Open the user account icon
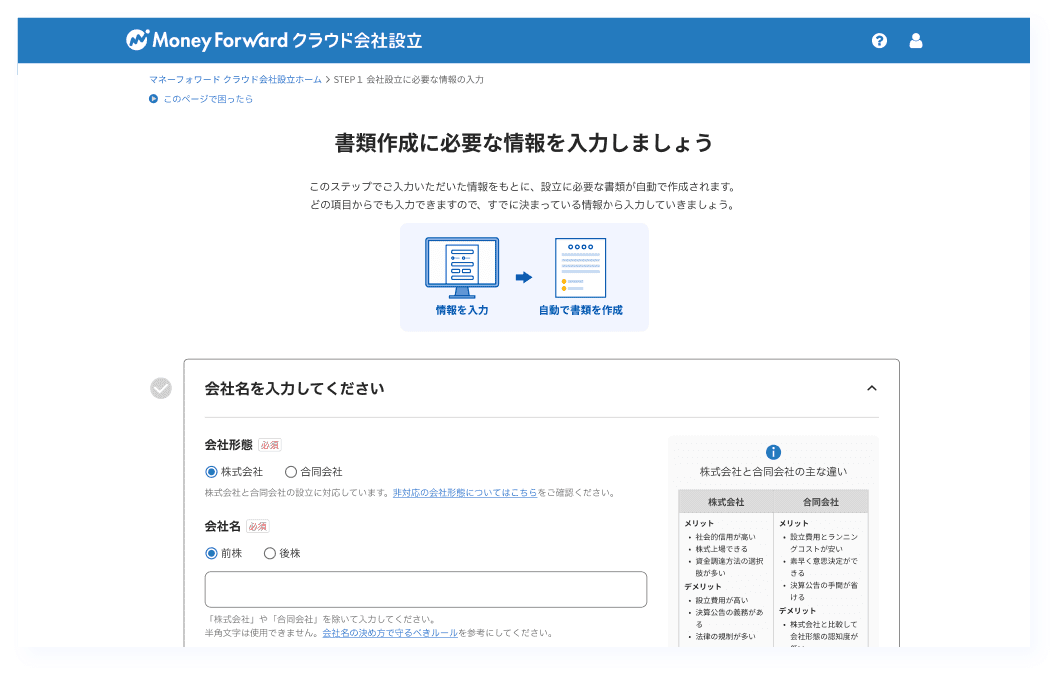Viewport: 1062px width, 680px height. (x=916, y=41)
